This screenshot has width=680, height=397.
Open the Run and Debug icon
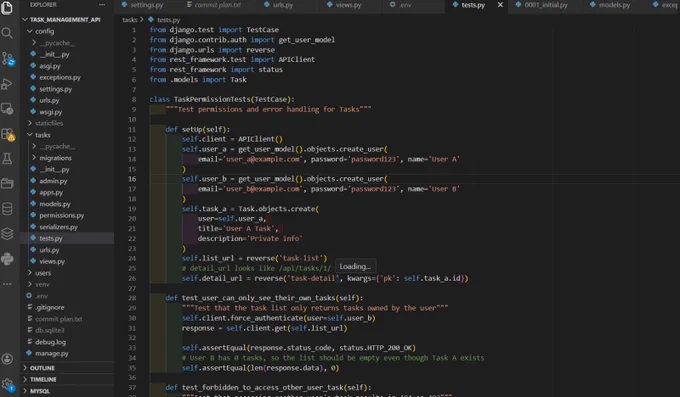pyautogui.click(x=7, y=84)
